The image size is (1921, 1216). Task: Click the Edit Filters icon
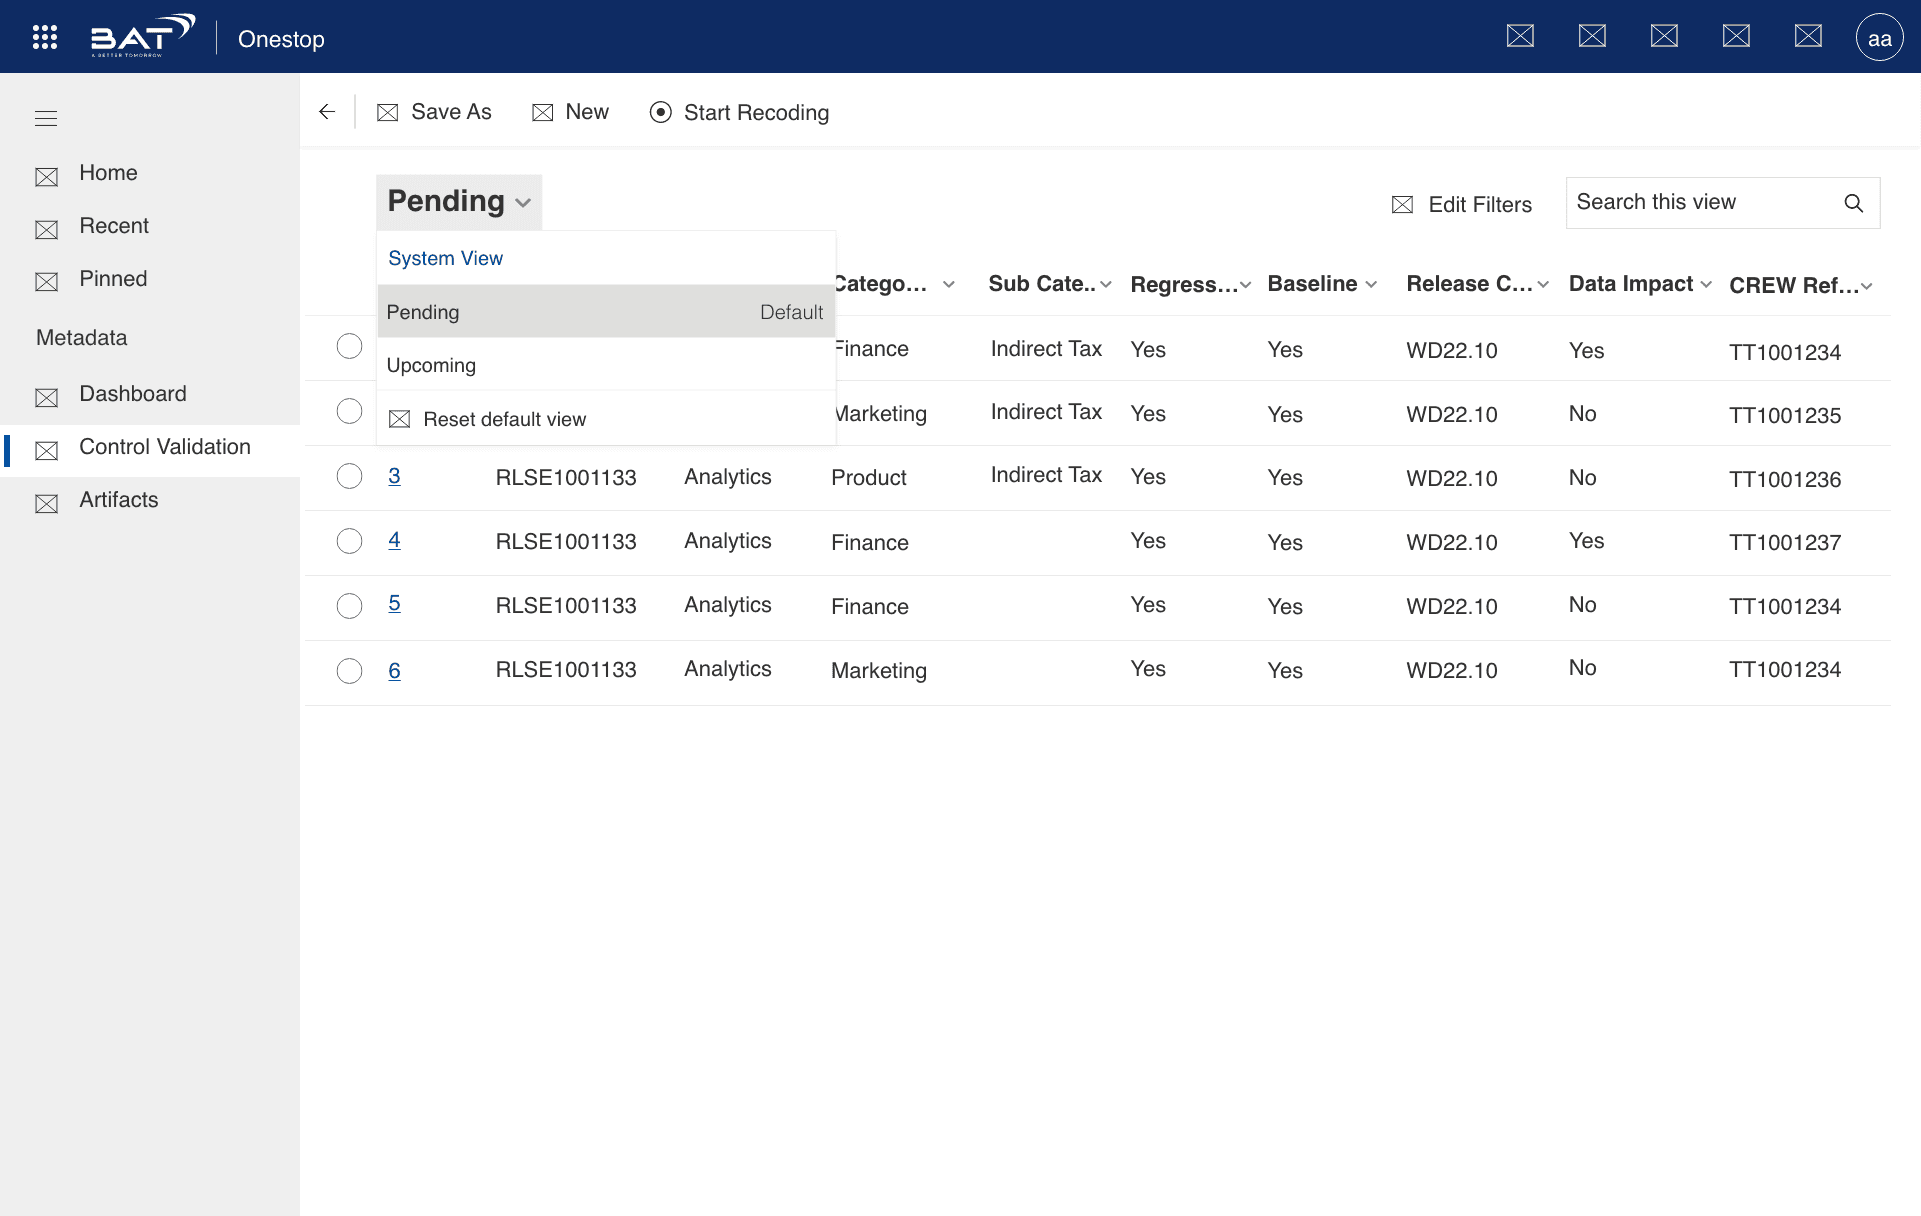pyautogui.click(x=1402, y=205)
